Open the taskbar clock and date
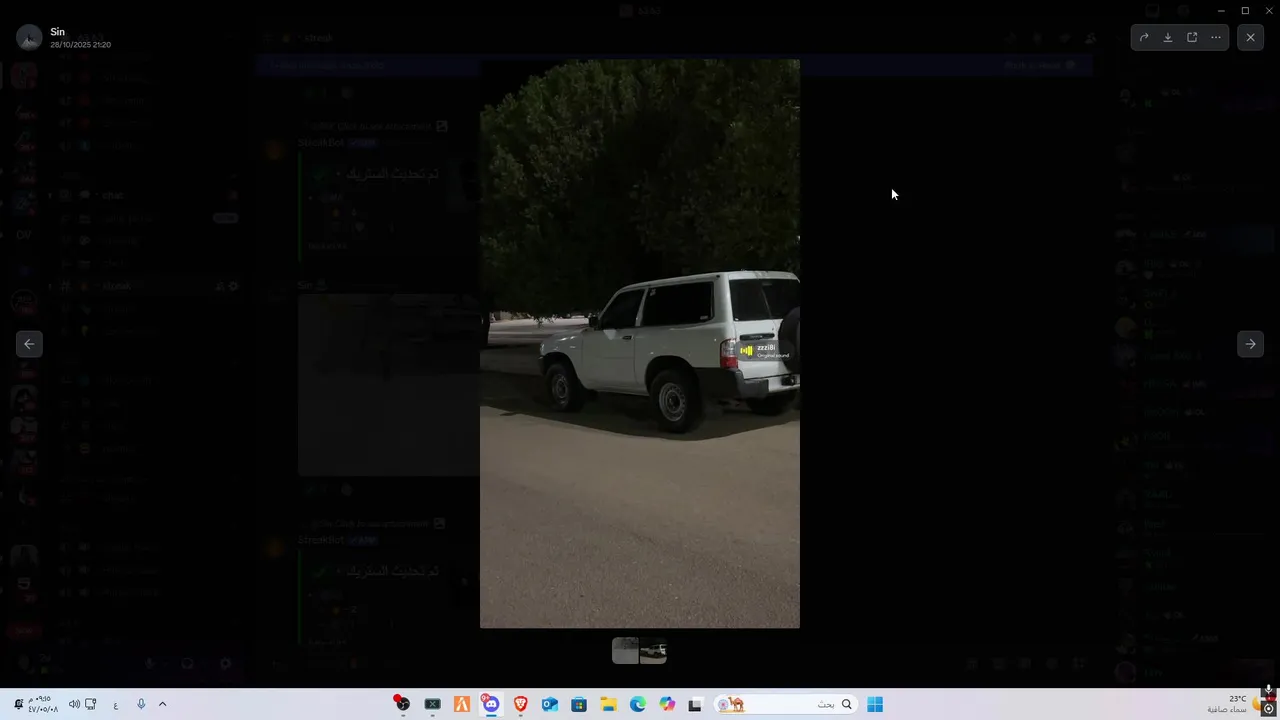 click(x=43, y=704)
